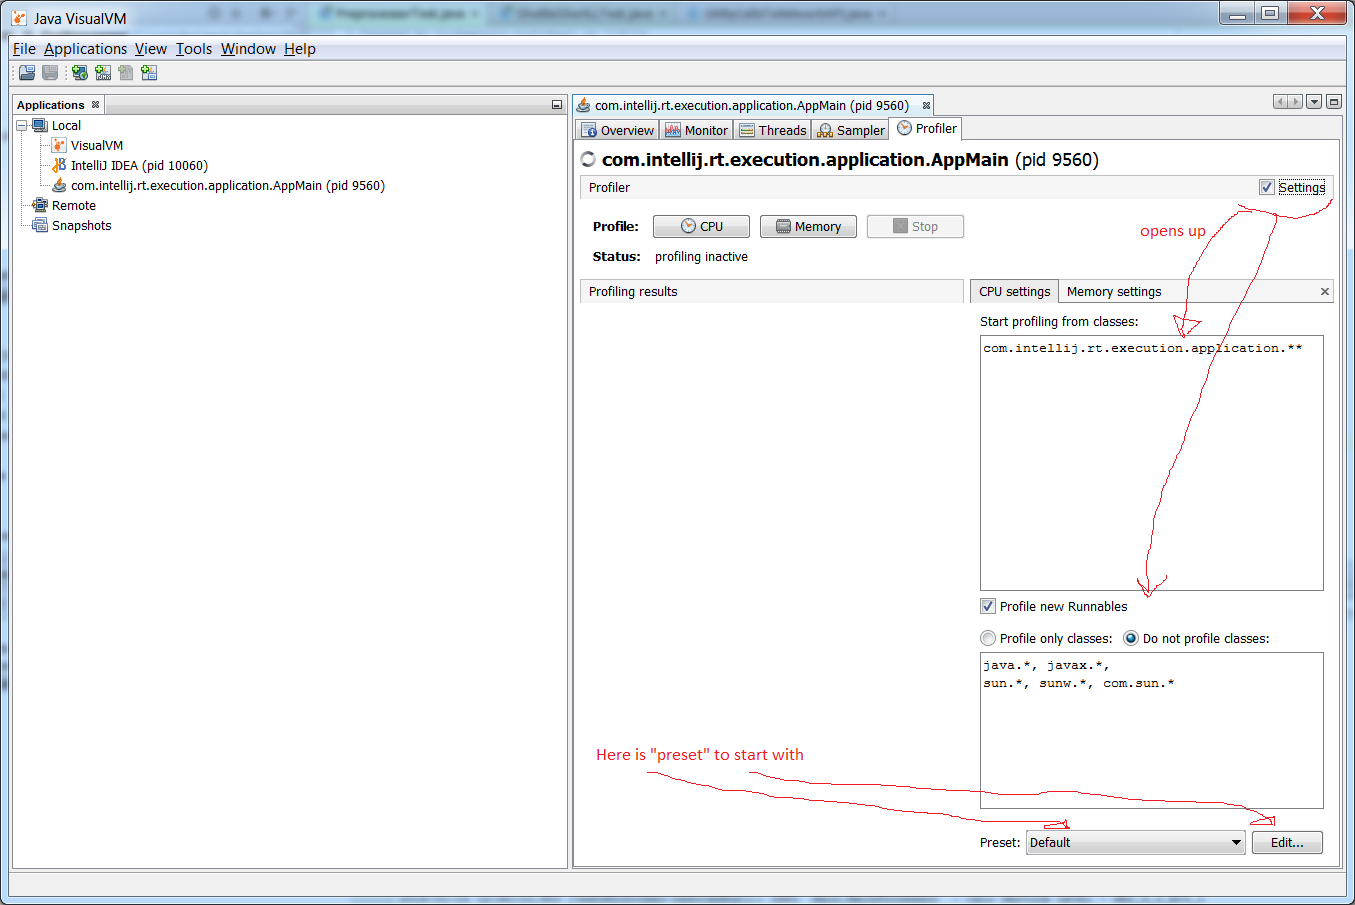
Task: Switch to the CPU settings tab
Action: click(x=1014, y=291)
